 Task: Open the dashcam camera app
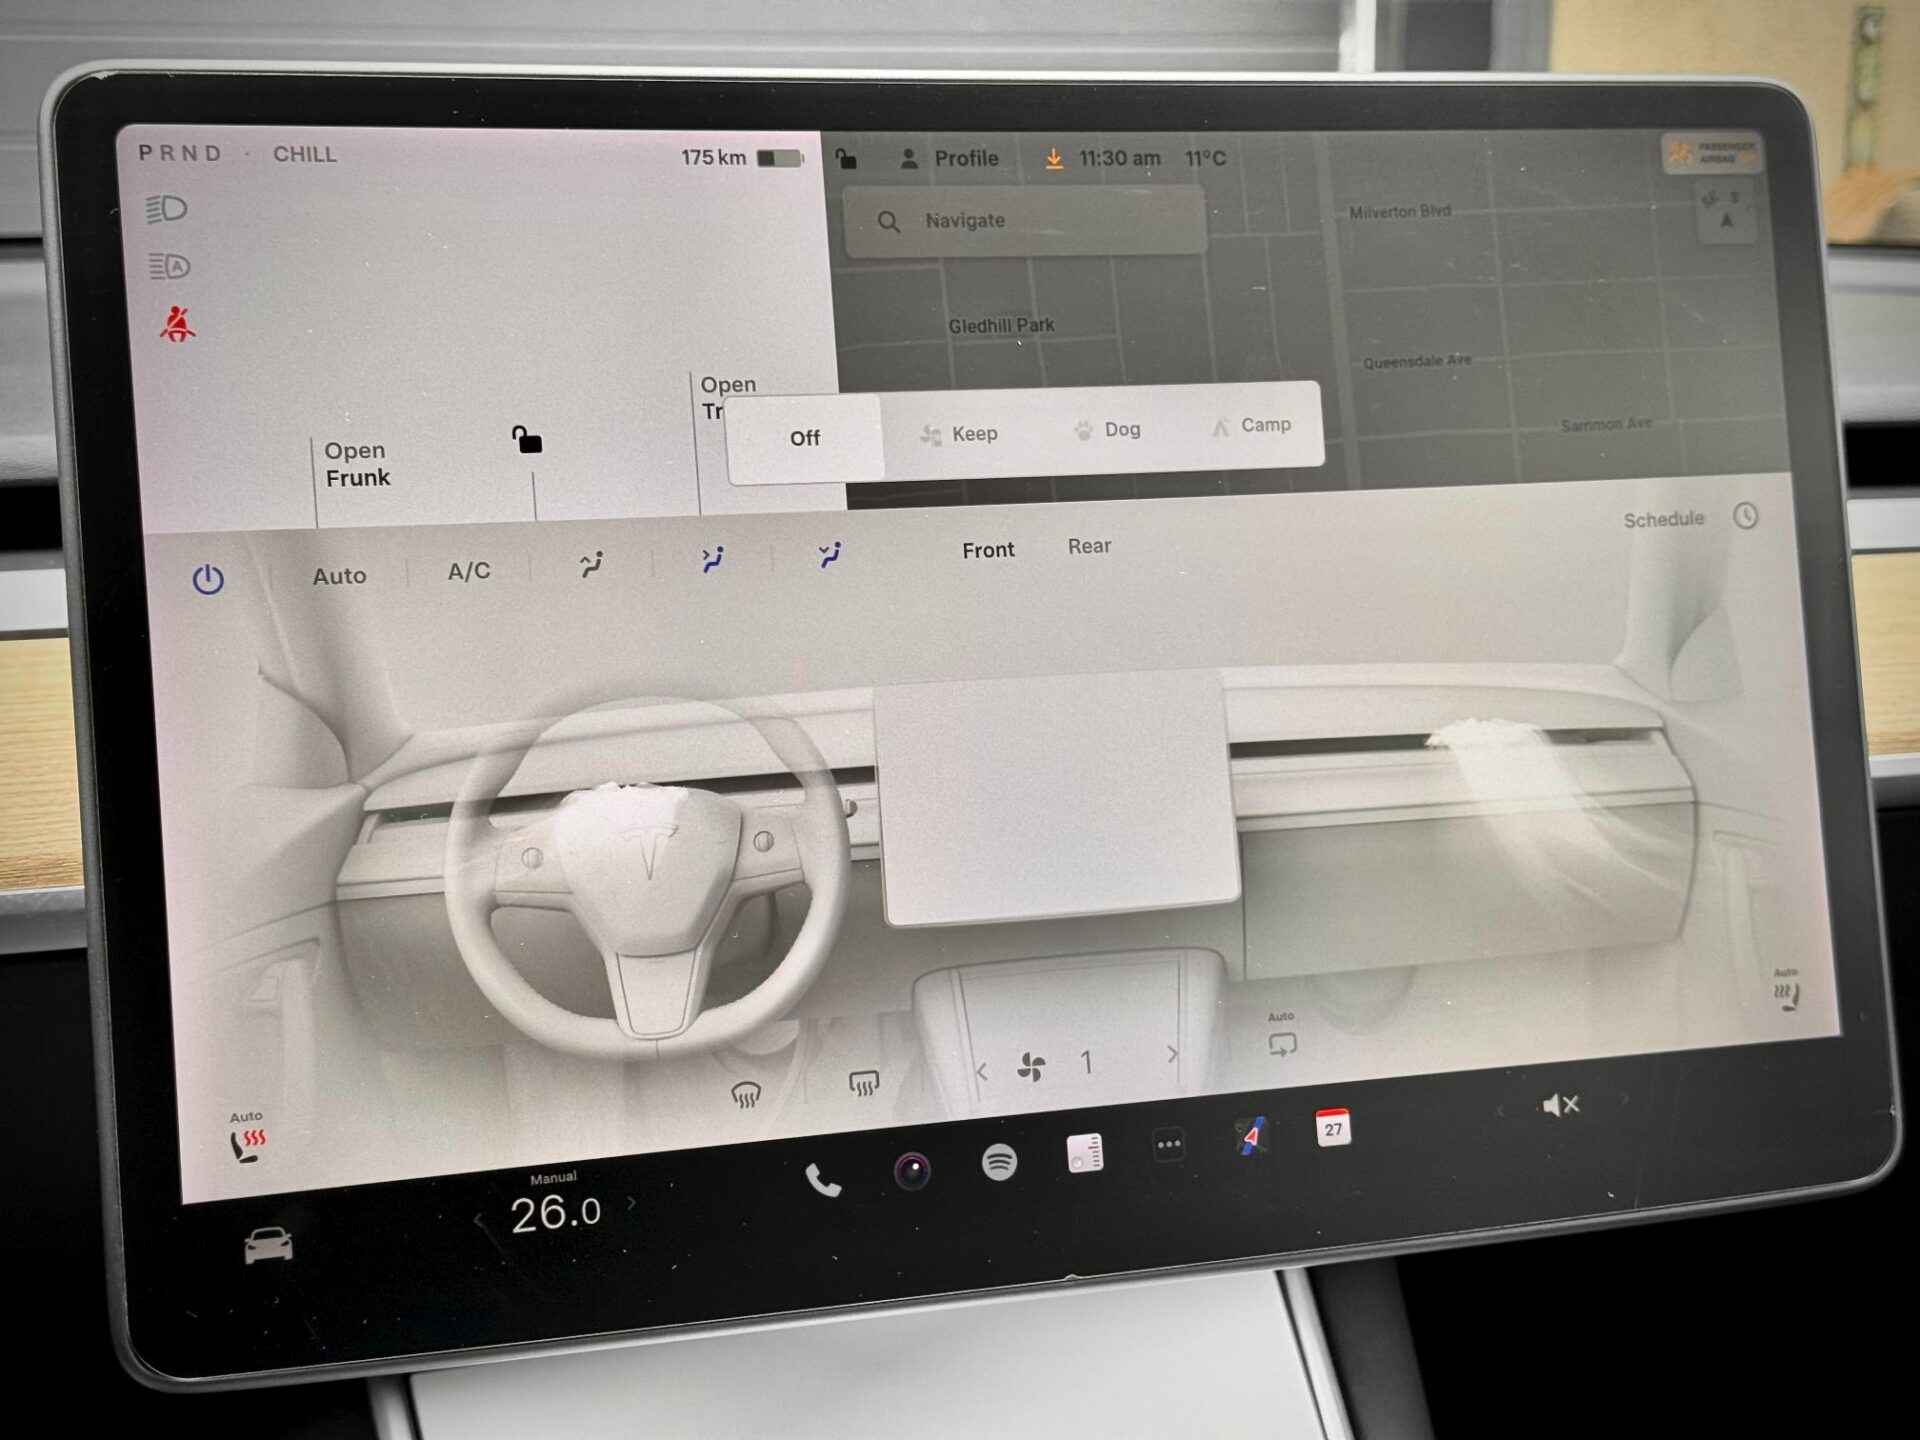click(x=911, y=1170)
